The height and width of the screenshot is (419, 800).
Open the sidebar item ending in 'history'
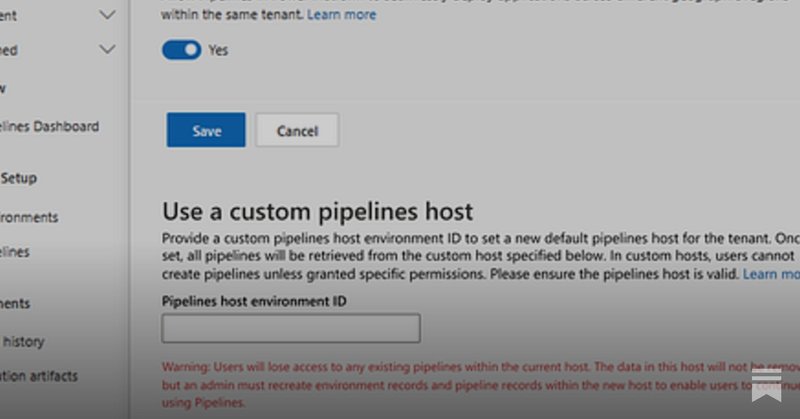point(23,341)
